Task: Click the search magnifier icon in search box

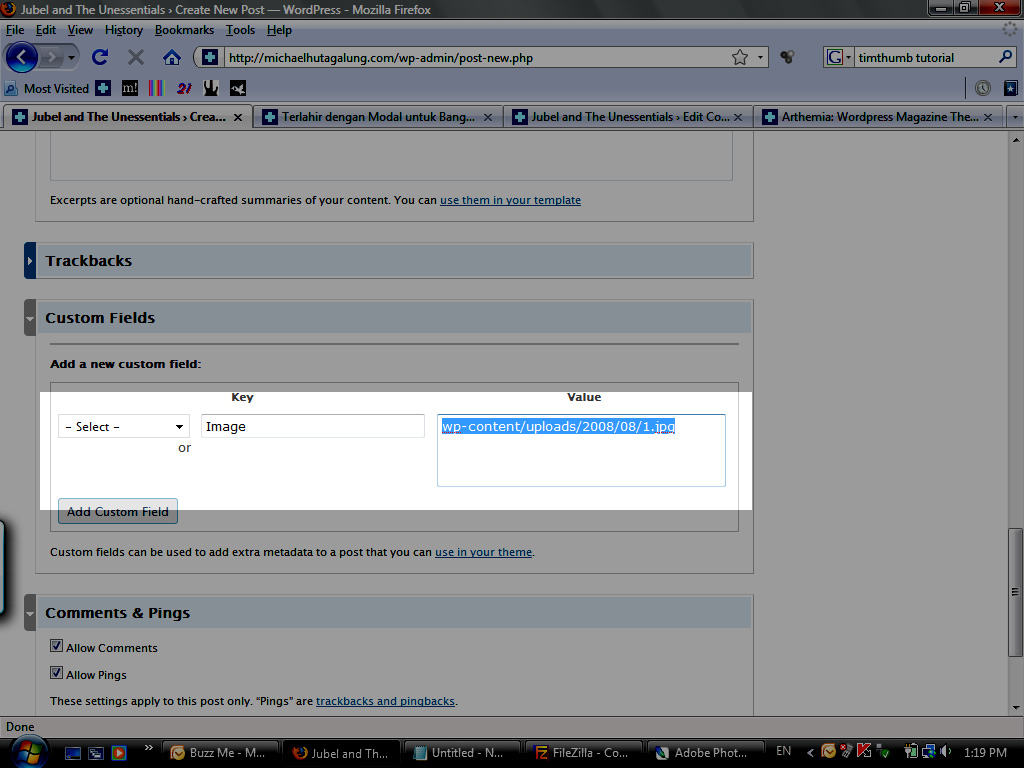Action: [x=1006, y=57]
